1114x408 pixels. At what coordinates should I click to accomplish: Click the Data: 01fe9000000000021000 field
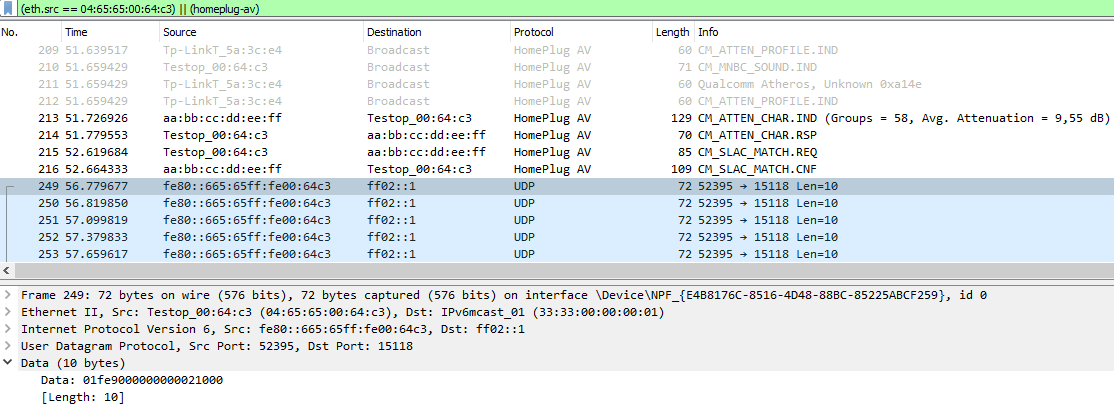(131, 380)
